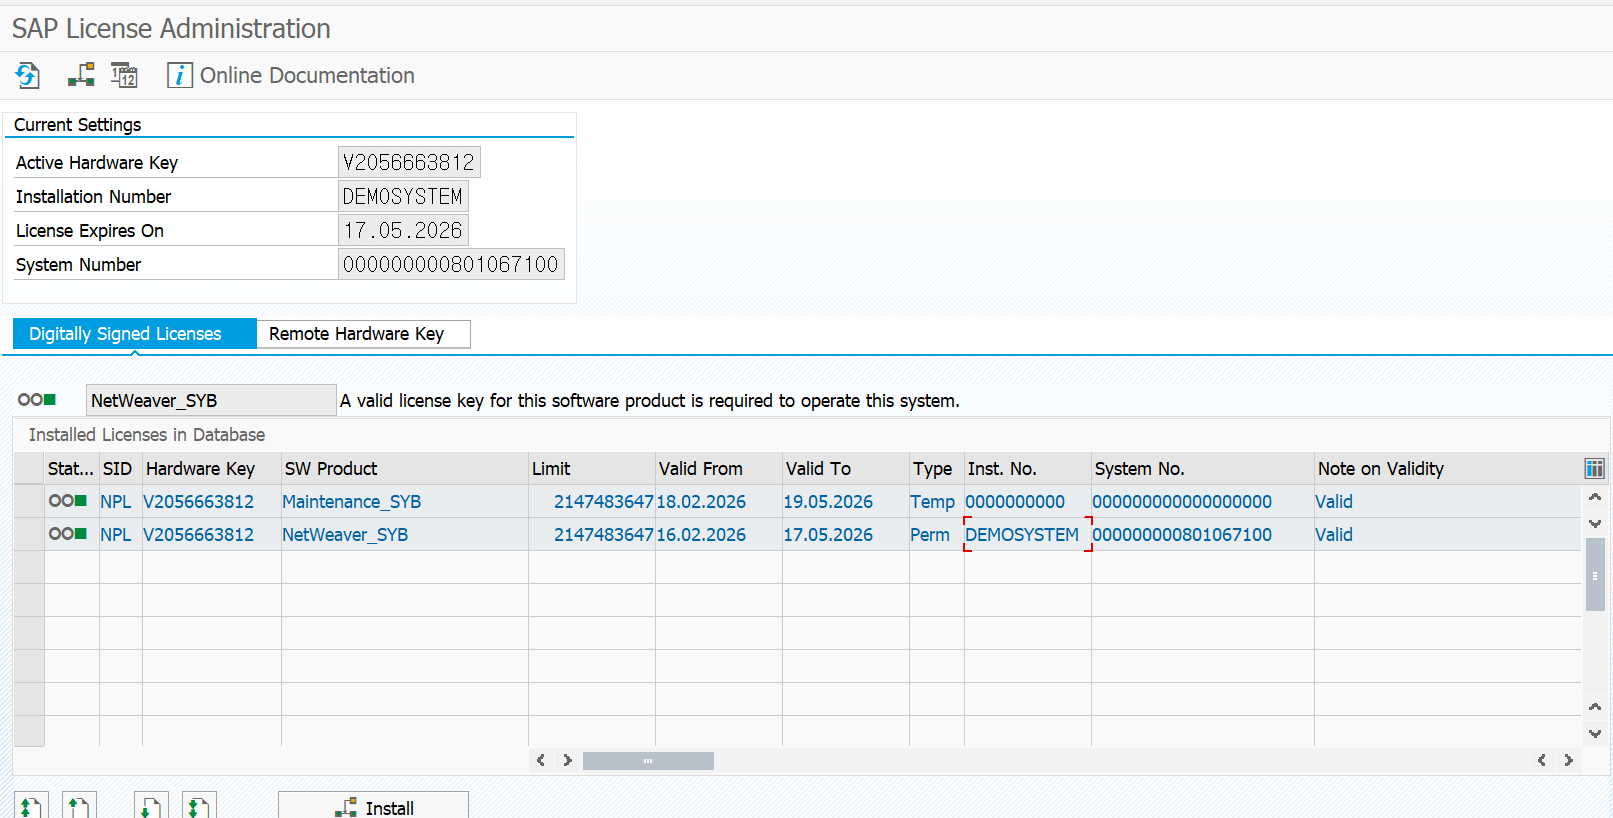Click the Inst. No. column header
Screen dimensions: 1613x818
pyautogui.click(x=1028, y=468)
